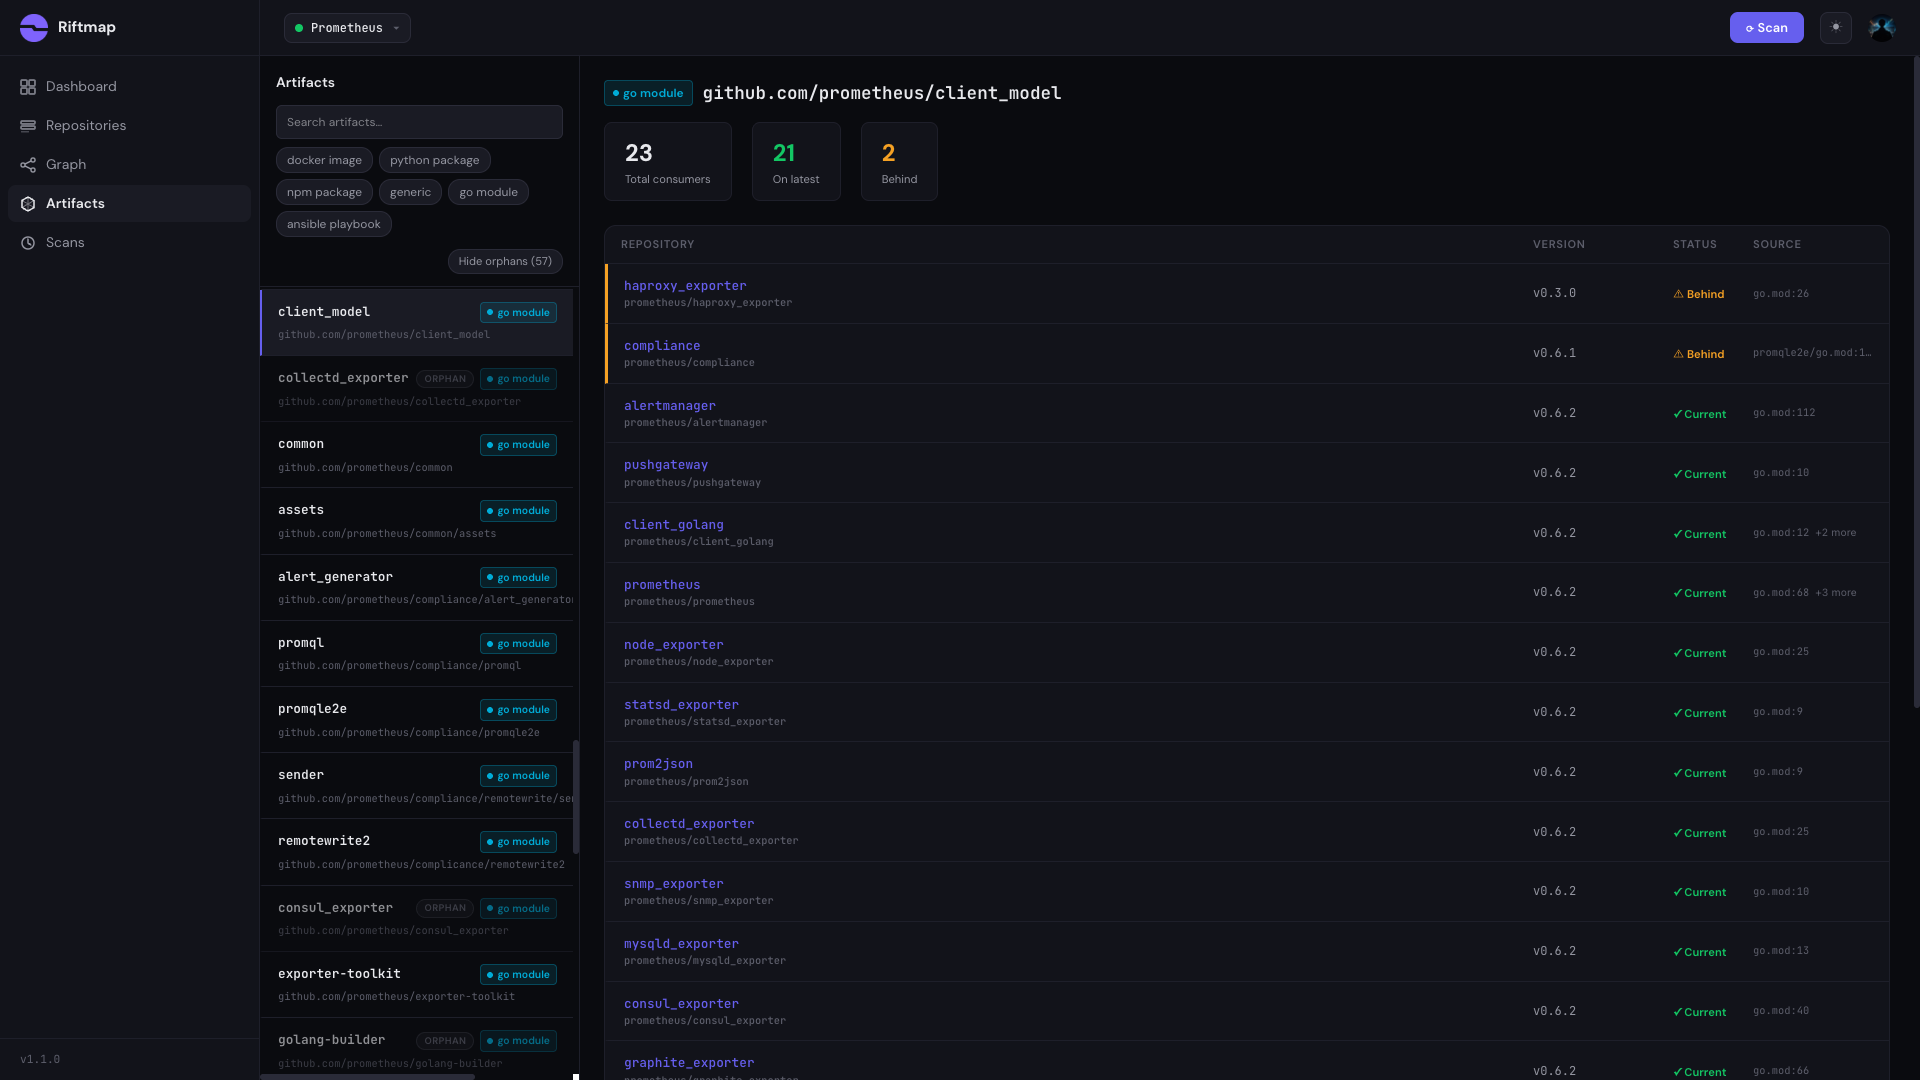Select the remotewrite2 artifact
Image resolution: width=1920 pixels, height=1080 pixels.
click(417, 852)
